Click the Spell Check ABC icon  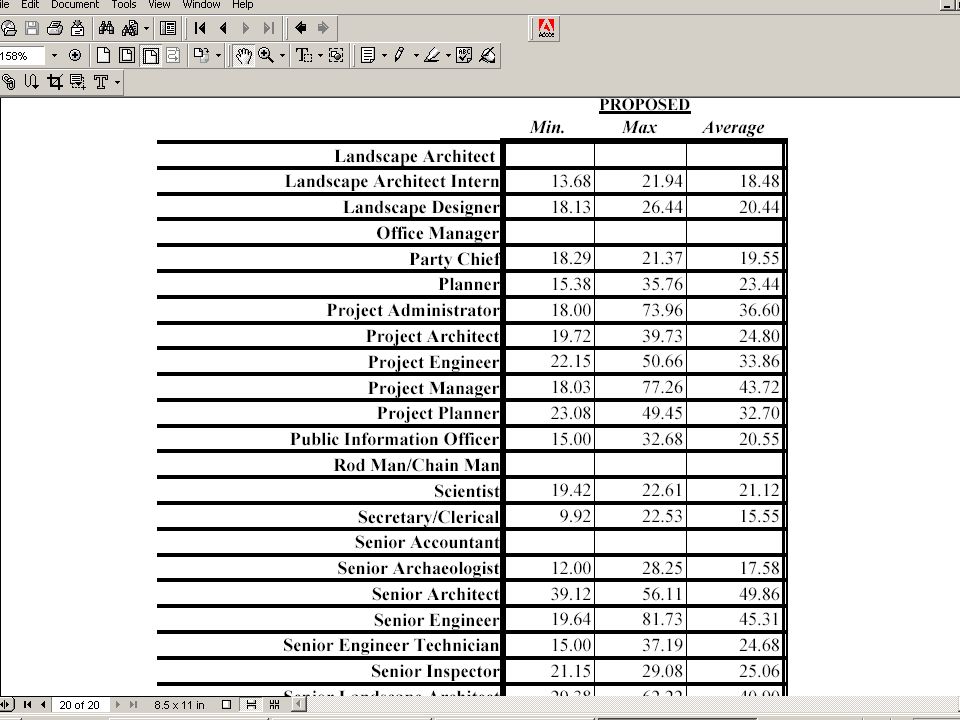(464, 56)
